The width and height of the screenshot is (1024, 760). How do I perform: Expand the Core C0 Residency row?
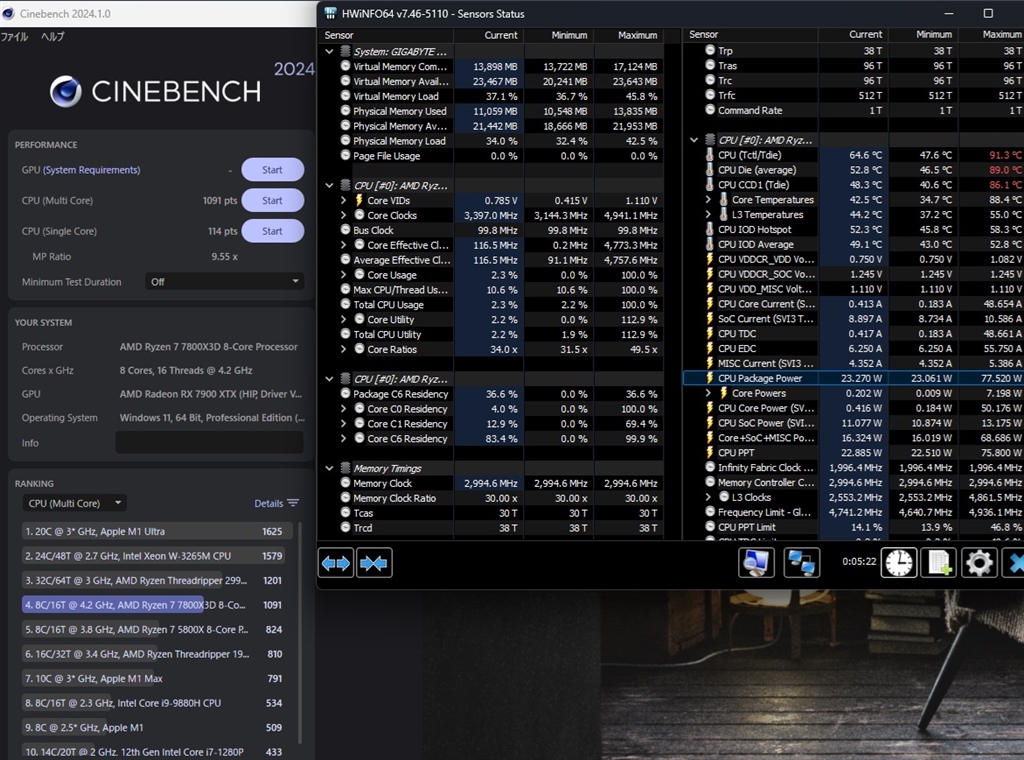coord(344,409)
